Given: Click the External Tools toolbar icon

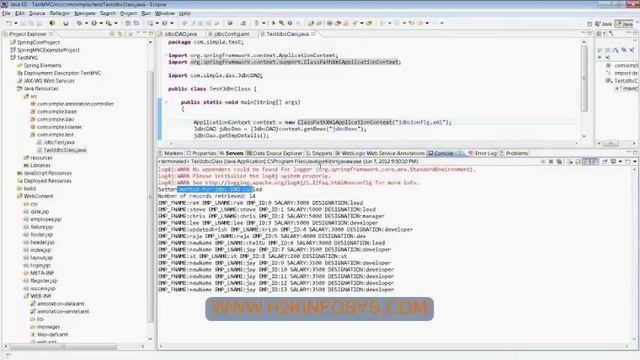Looking at the screenshot, I should point(109,23).
